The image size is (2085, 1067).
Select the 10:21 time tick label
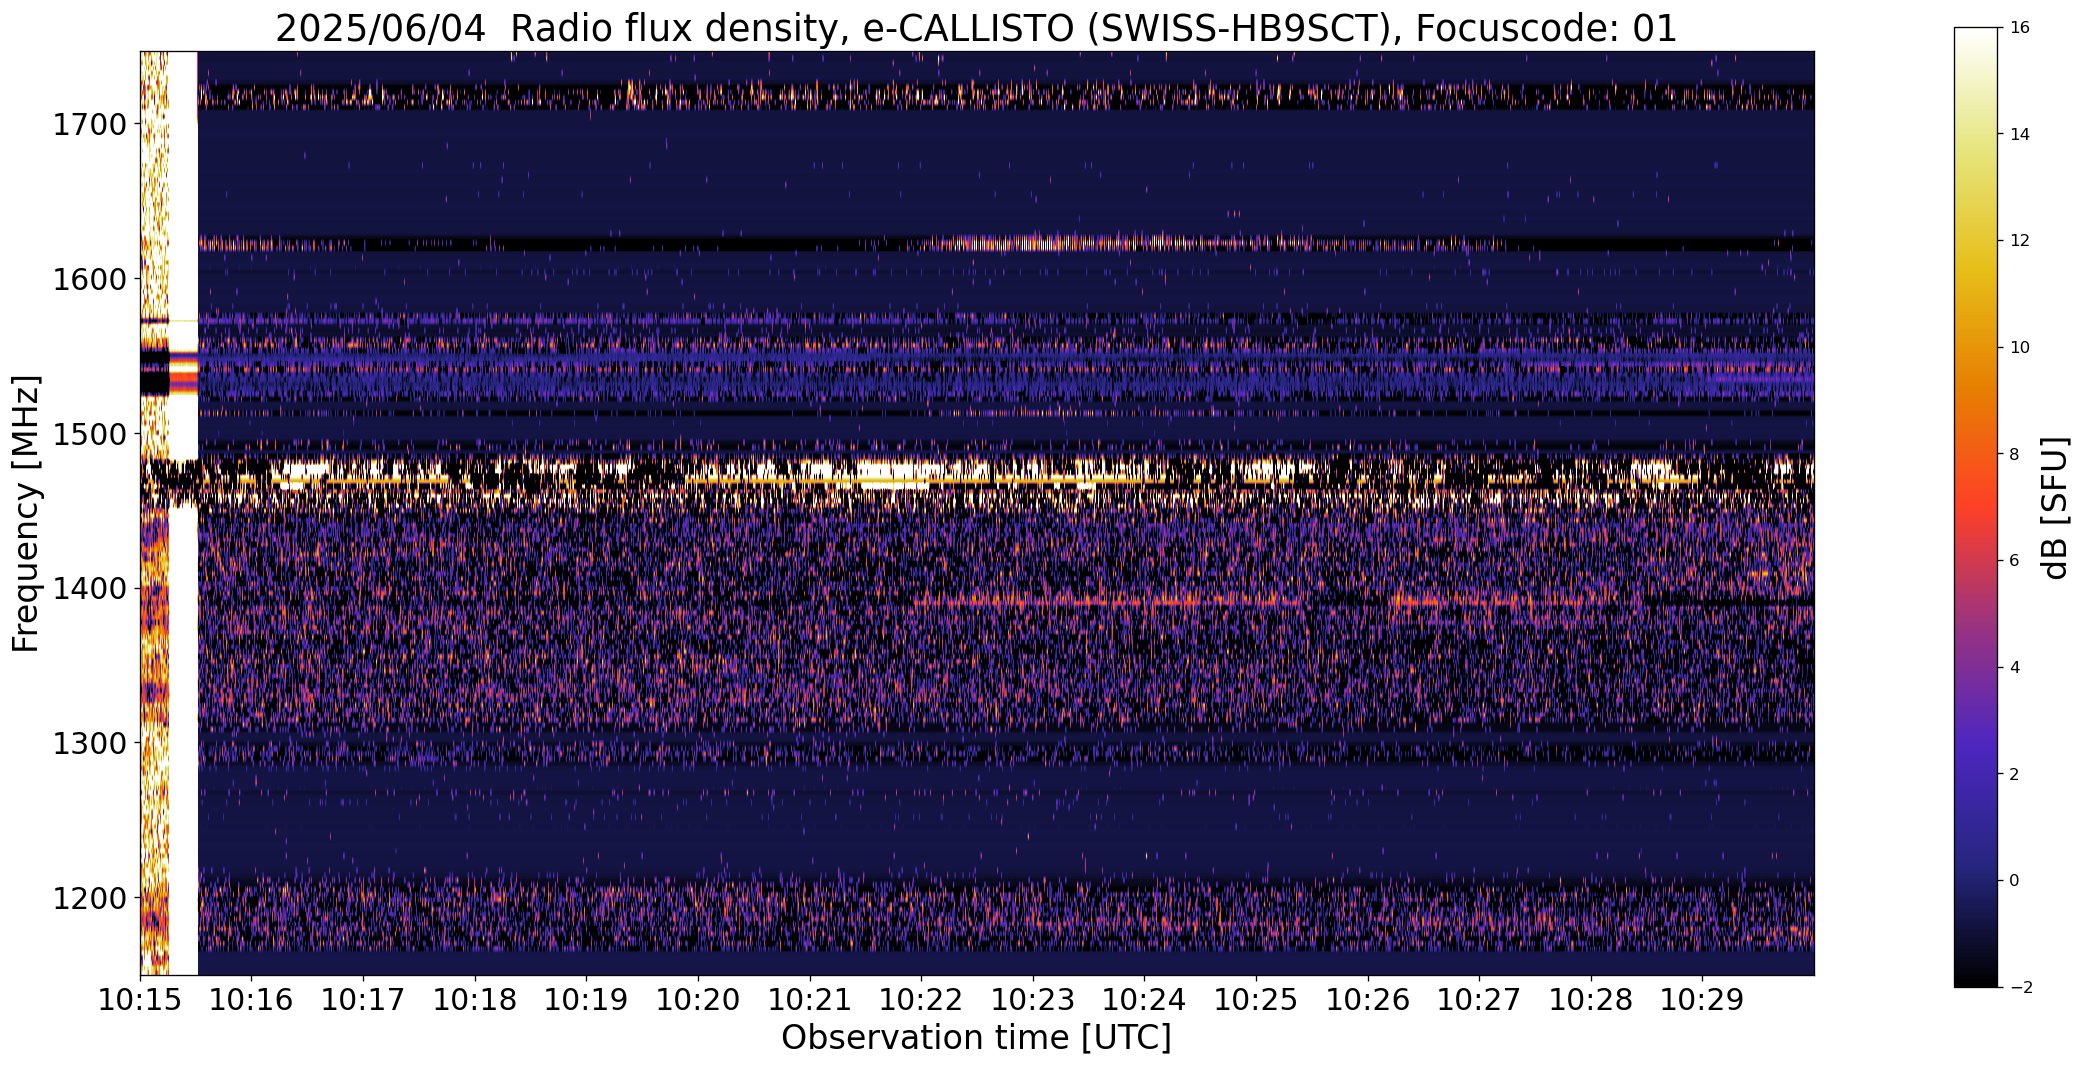(810, 1000)
